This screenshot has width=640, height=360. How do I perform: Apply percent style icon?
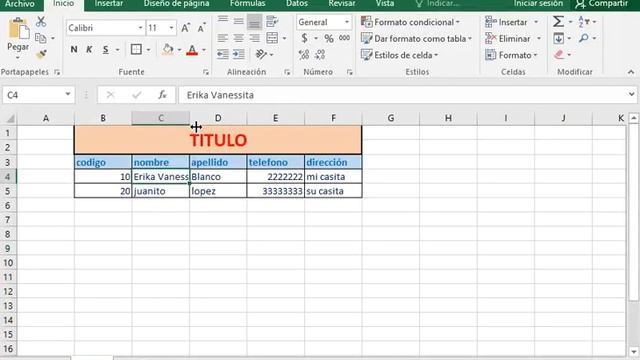(x=329, y=38)
